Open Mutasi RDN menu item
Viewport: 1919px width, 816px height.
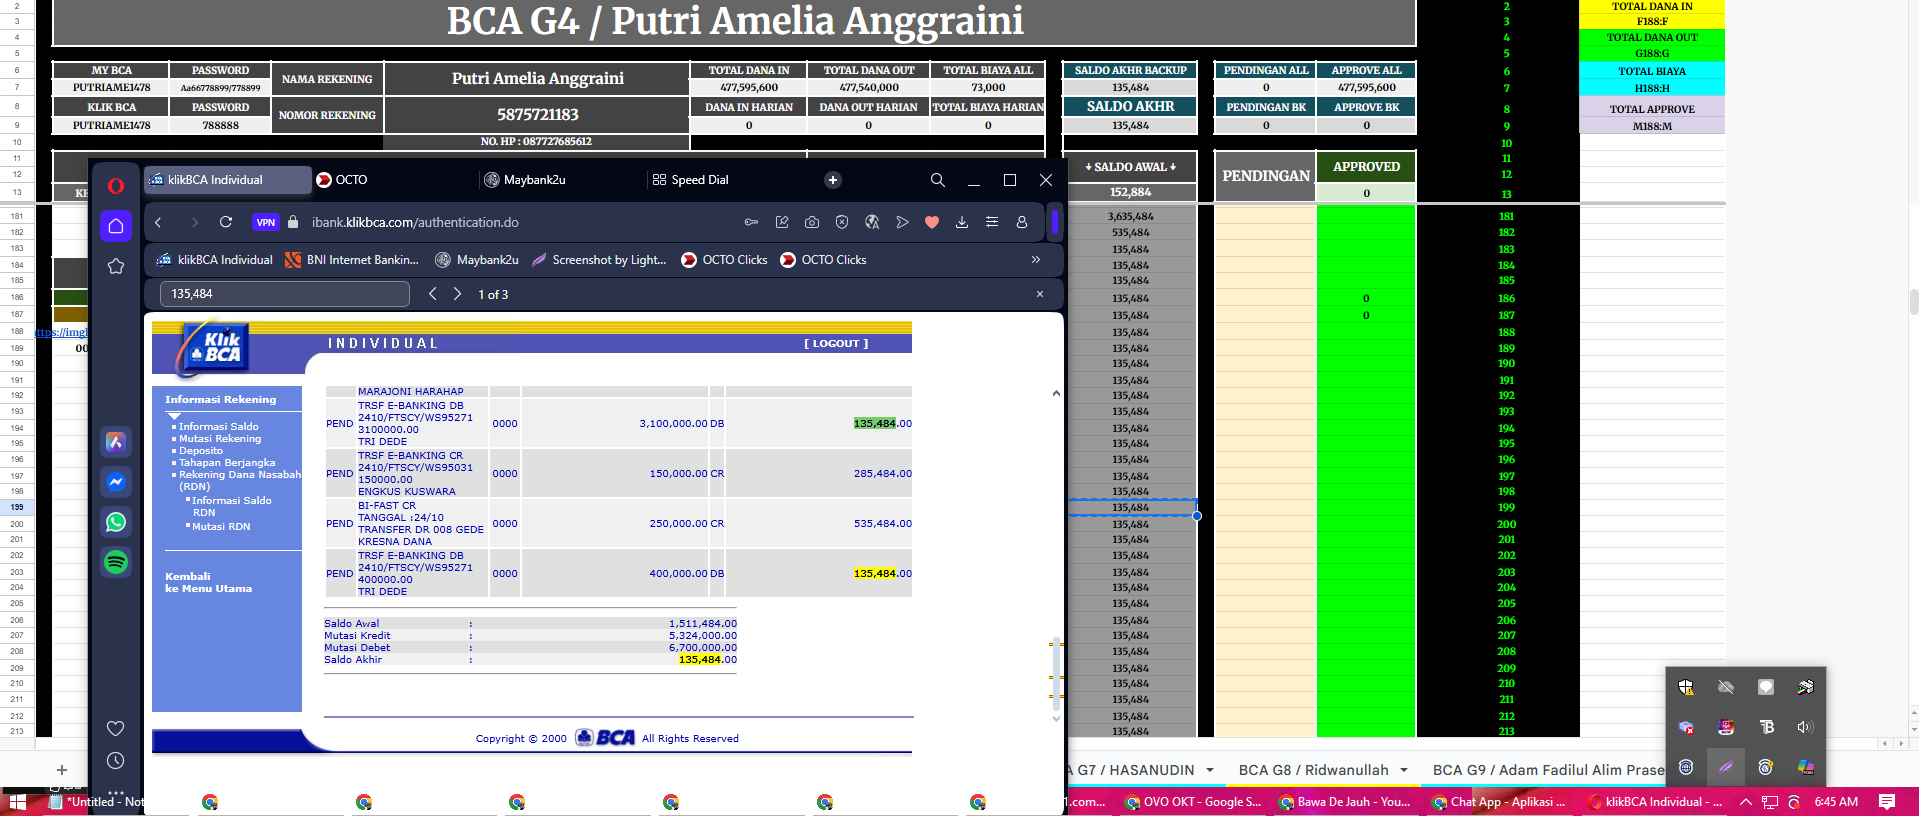coord(221,526)
